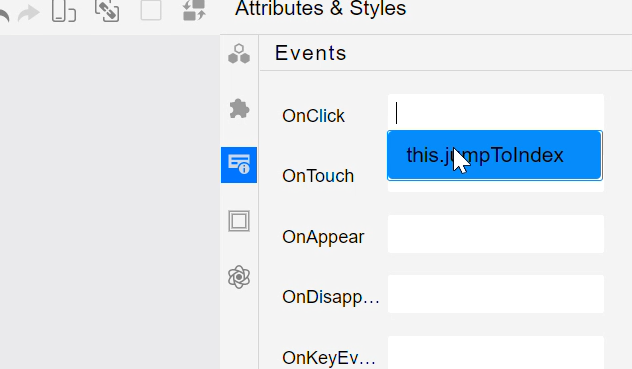Screen dimensions: 632x369
Task: Open the Dimension tab with nested square icon
Action: (x=239, y=221)
